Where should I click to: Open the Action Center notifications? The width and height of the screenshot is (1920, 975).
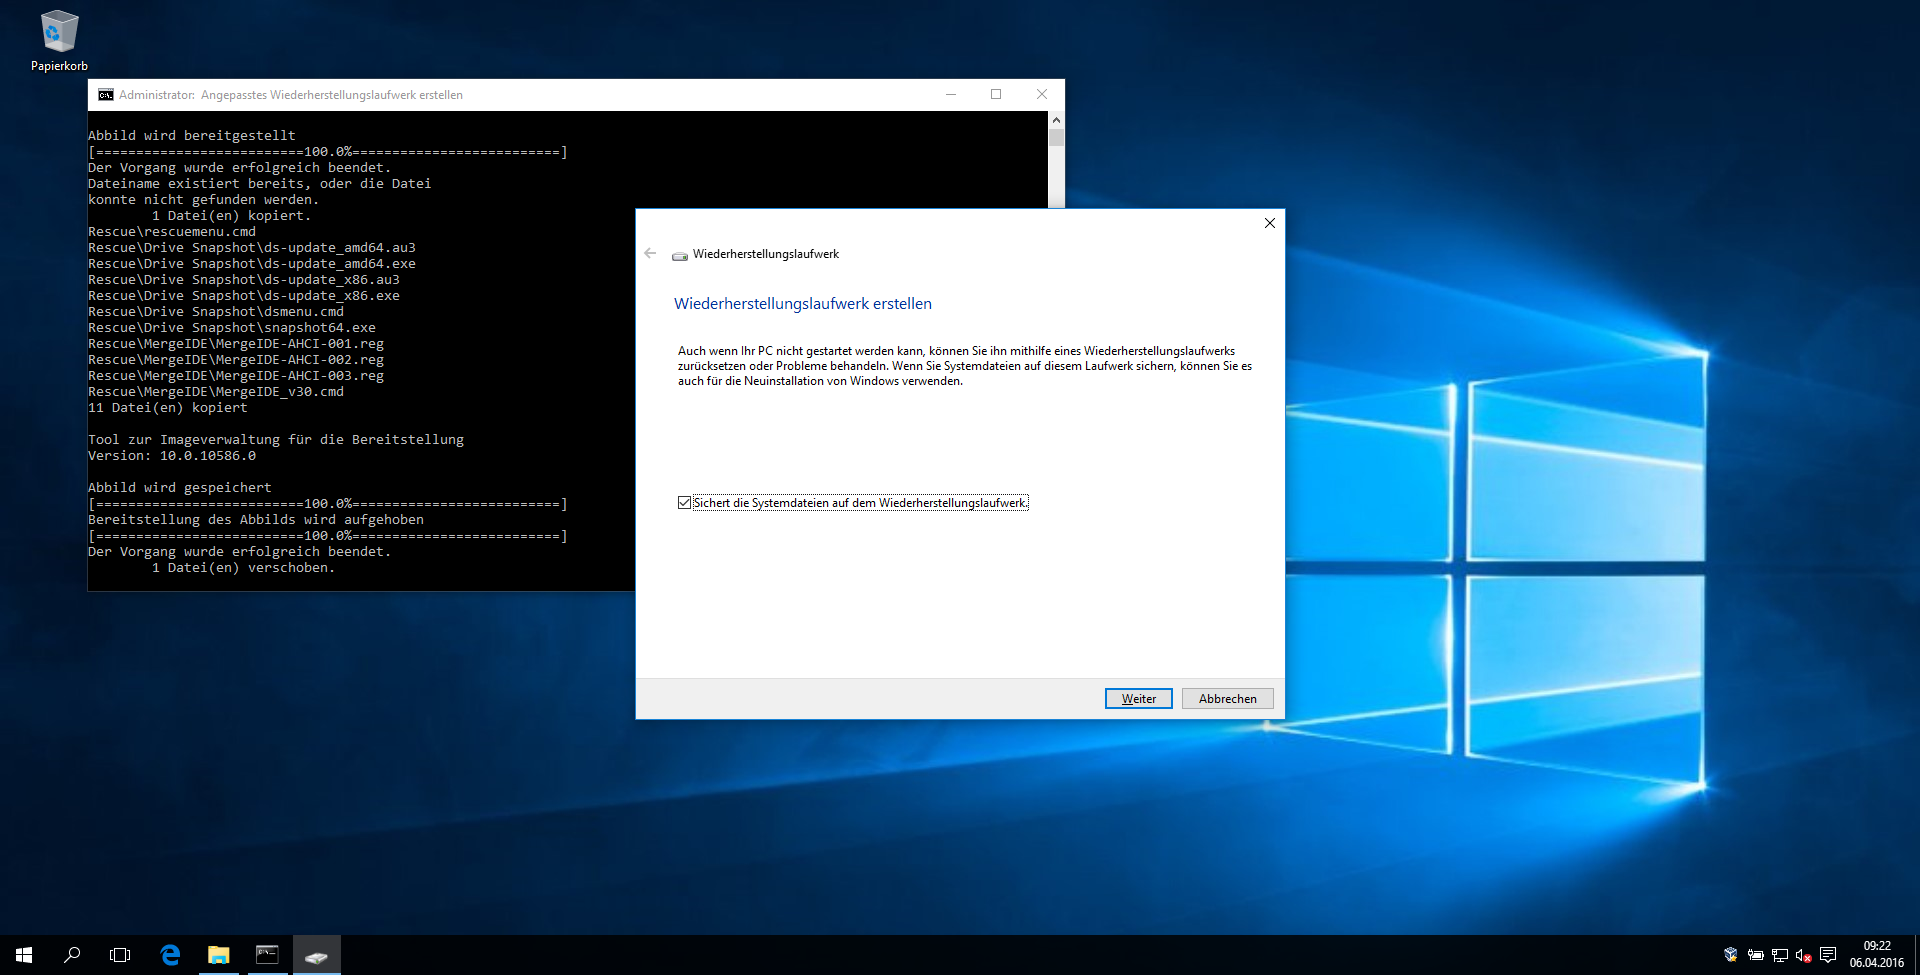tap(1828, 955)
